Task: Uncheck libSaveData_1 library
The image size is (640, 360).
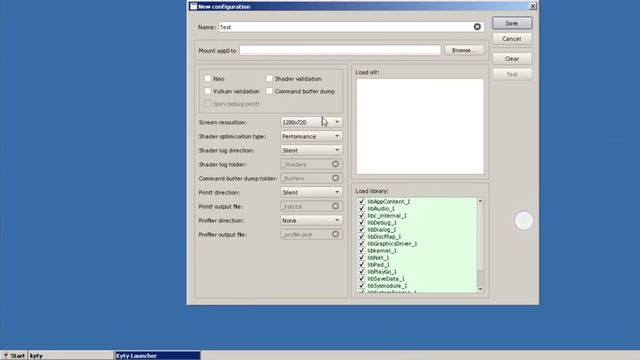Action: pyautogui.click(x=361, y=279)
